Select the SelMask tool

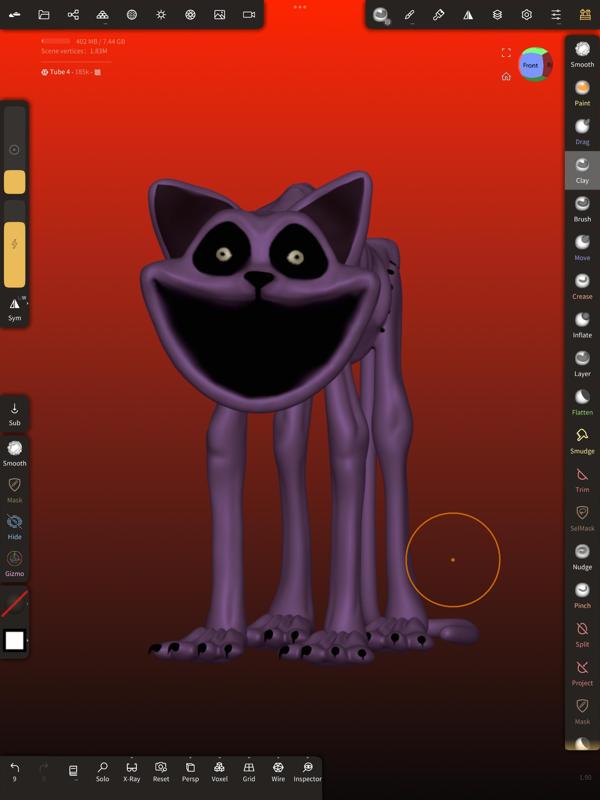pyautogui.click(x=582, y=518)
